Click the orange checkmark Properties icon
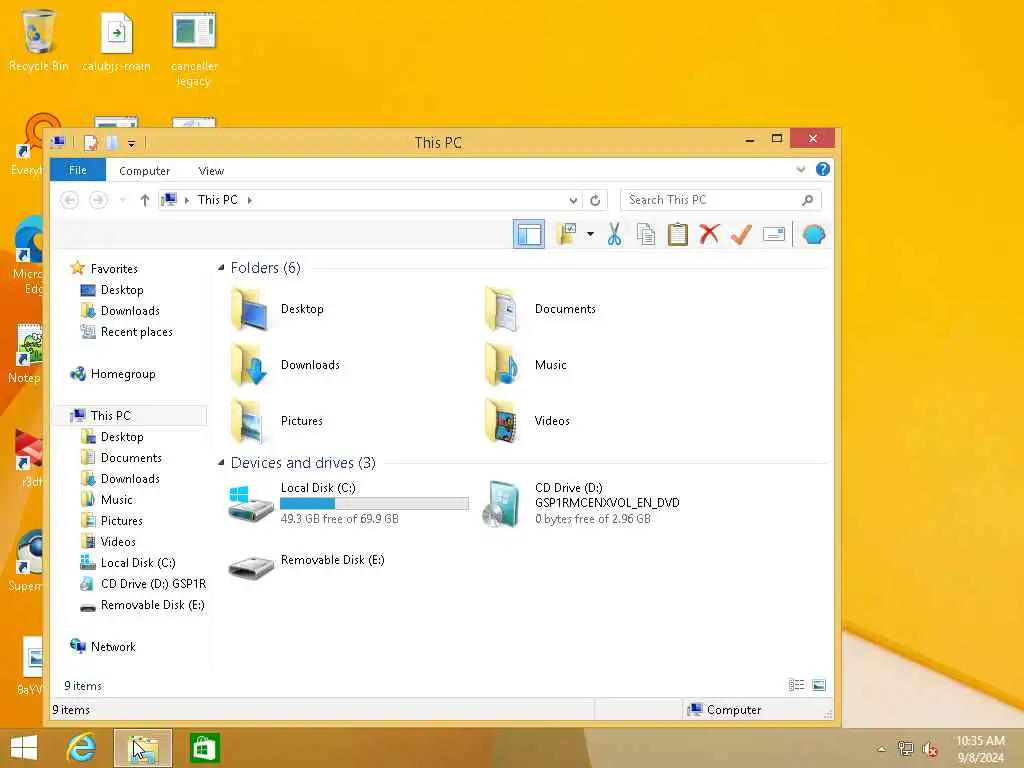Image resolution: width=1024 pixels, height=768 pixels. click(741, 234)
